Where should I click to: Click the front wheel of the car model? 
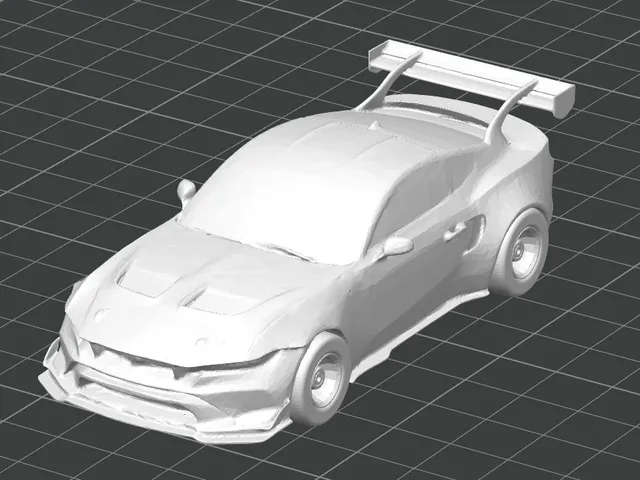click(320, 380)
